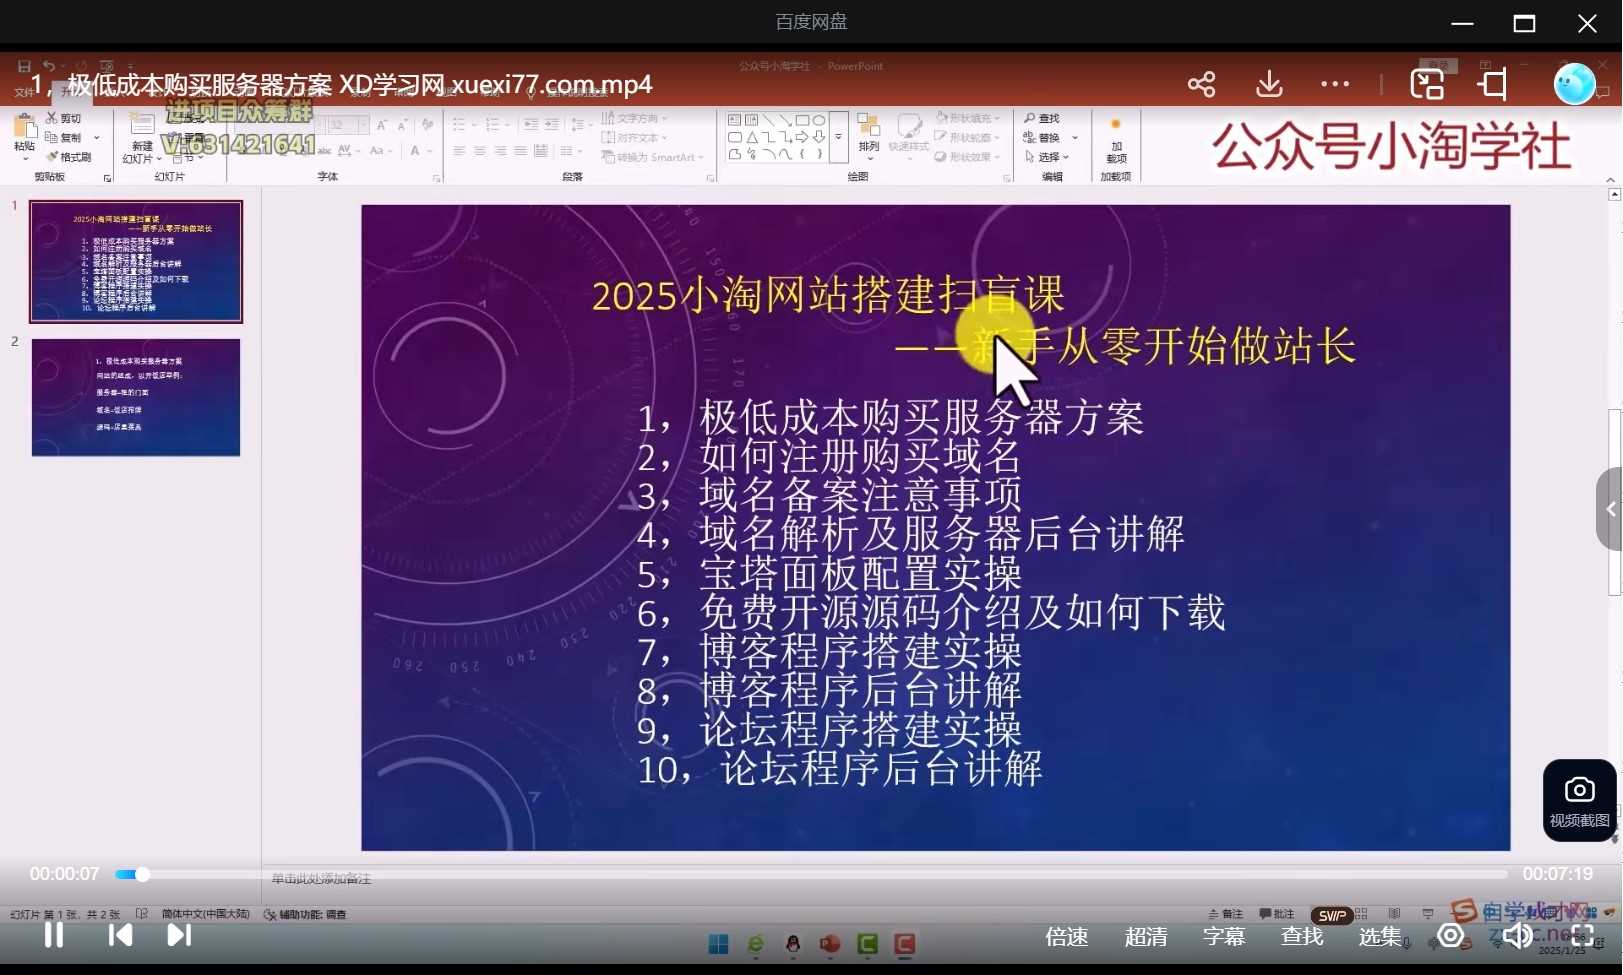Expand the 选集 episode list
The width and height of the screenshot is (1623, 975).
pyautogui.click(x=1380, y=936)
